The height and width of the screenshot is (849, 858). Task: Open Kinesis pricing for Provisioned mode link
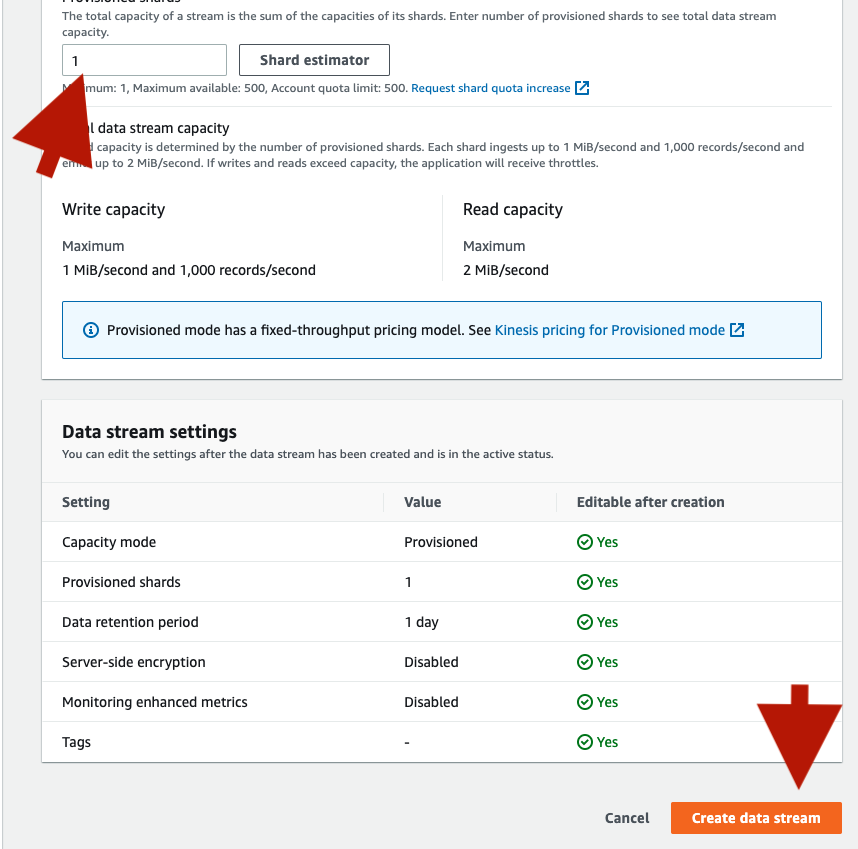tap(610, 330)
